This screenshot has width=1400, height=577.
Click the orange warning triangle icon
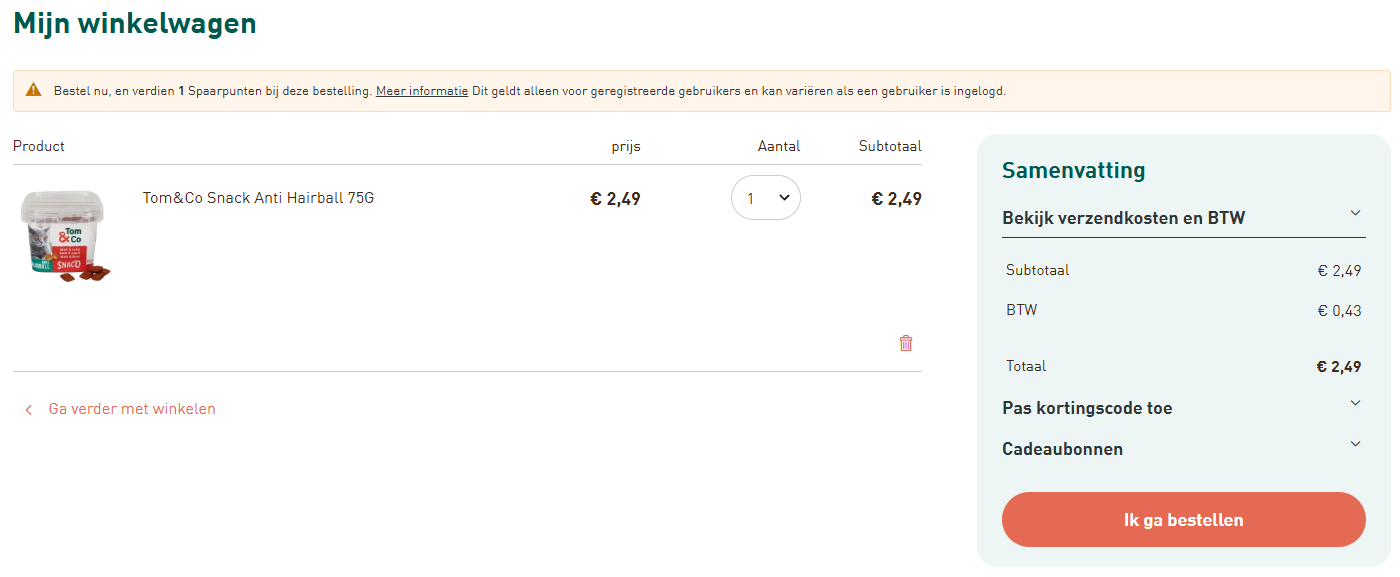34,90
